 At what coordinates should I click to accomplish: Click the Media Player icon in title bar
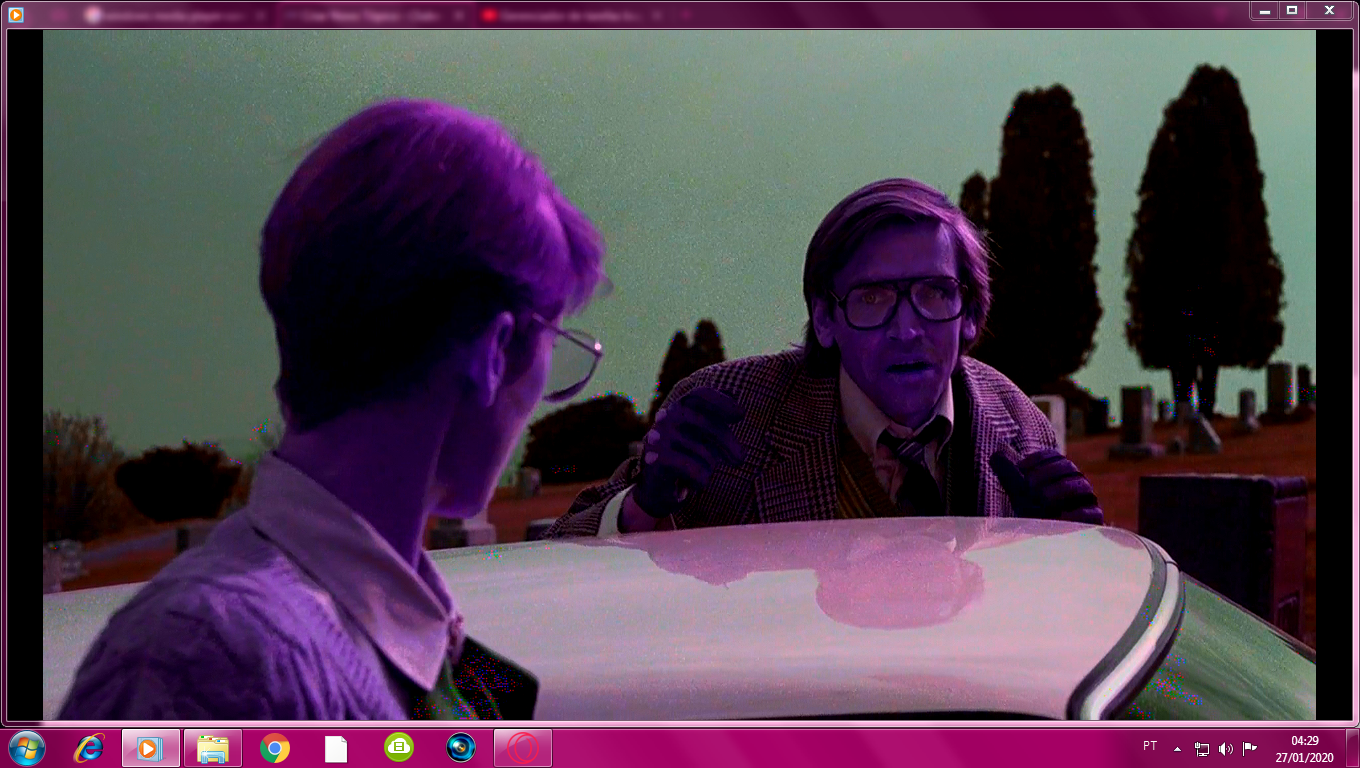click(15, 14)
